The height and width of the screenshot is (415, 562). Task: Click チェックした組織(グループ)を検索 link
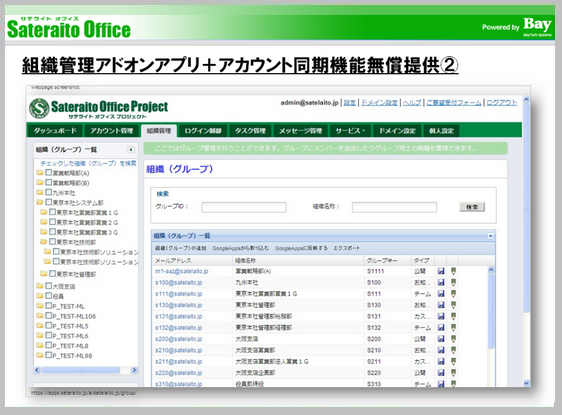[x=88, y=163]
